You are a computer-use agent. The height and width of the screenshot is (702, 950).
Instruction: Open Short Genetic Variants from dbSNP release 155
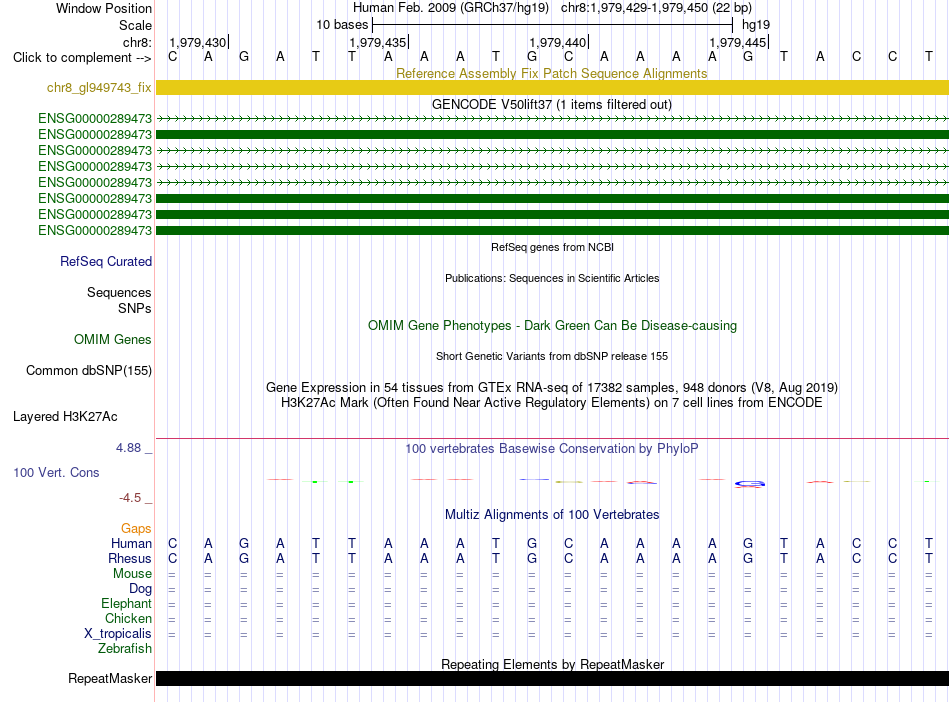click(x=551, y=356)
